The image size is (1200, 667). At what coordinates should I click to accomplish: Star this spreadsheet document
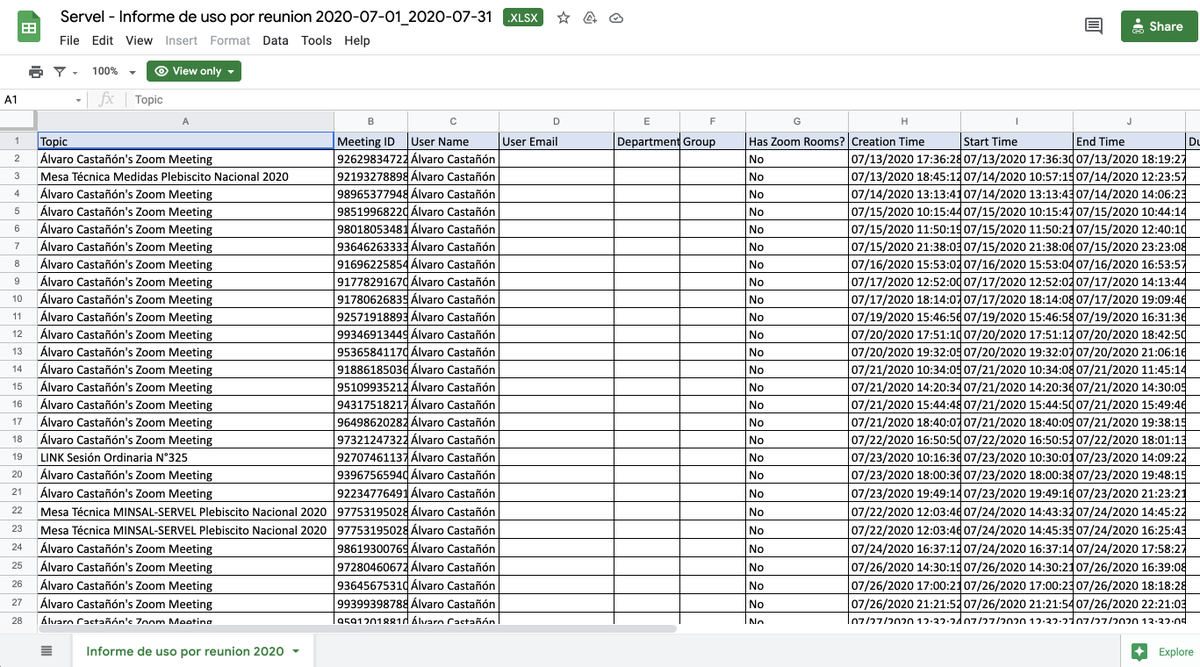click(564, 18)
